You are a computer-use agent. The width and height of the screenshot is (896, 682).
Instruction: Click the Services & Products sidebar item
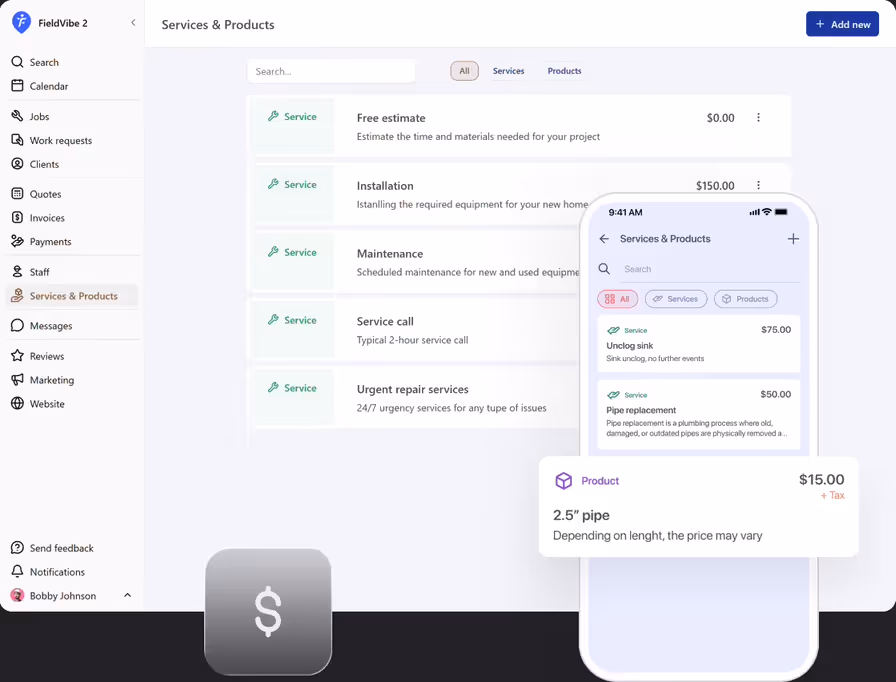tap(72, 296)
